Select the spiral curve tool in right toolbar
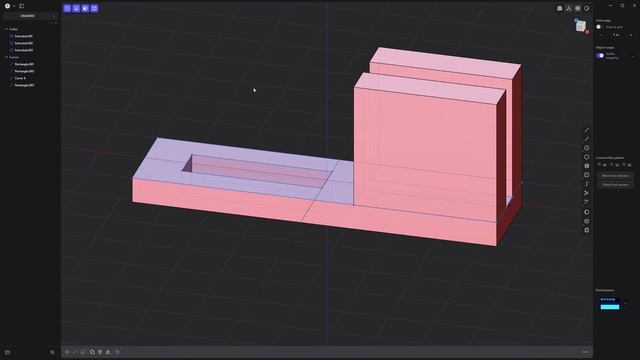 tap(587, 184)
